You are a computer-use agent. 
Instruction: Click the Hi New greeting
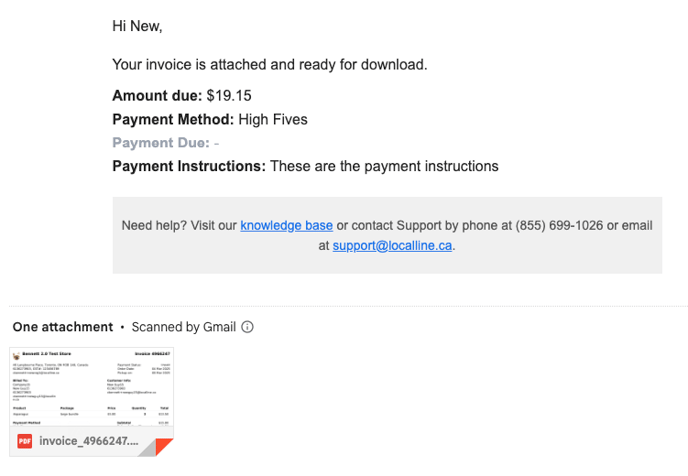[137, 26]
